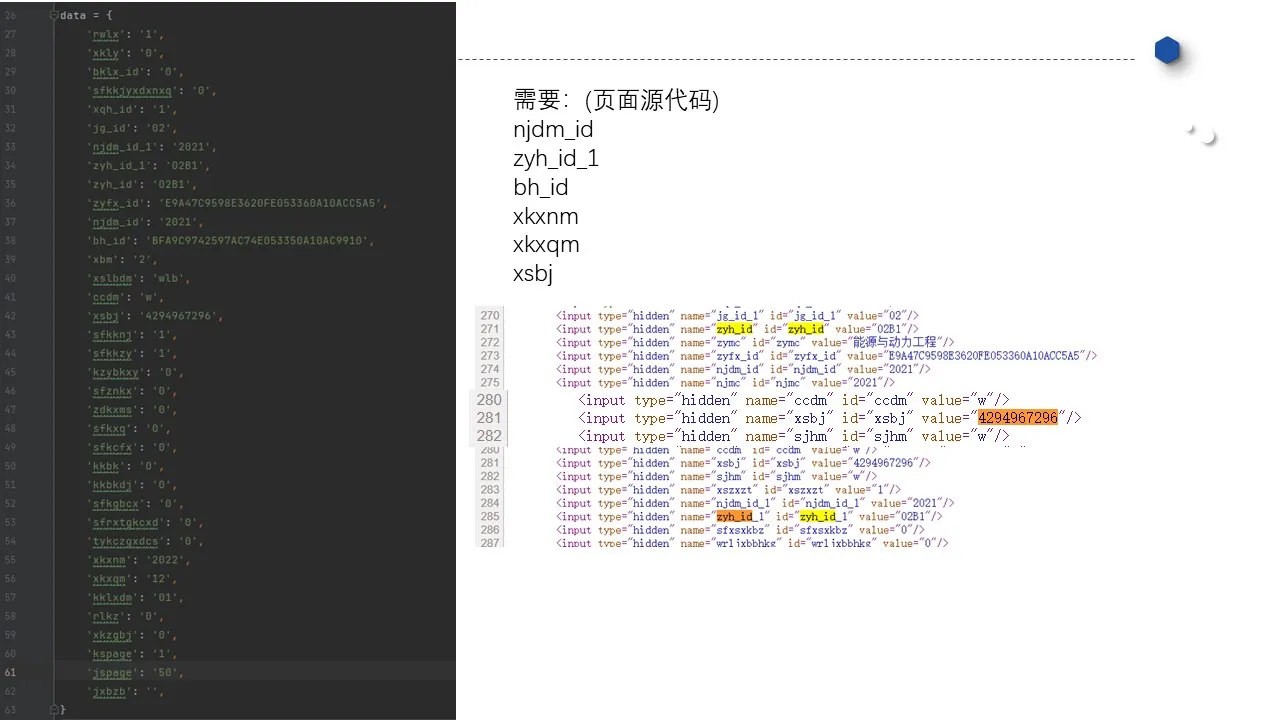This screenshot has height=720, width=1280.
Task: Select 'njdm_id_1': '2021' on editor line 33
Action: point(149,147)
